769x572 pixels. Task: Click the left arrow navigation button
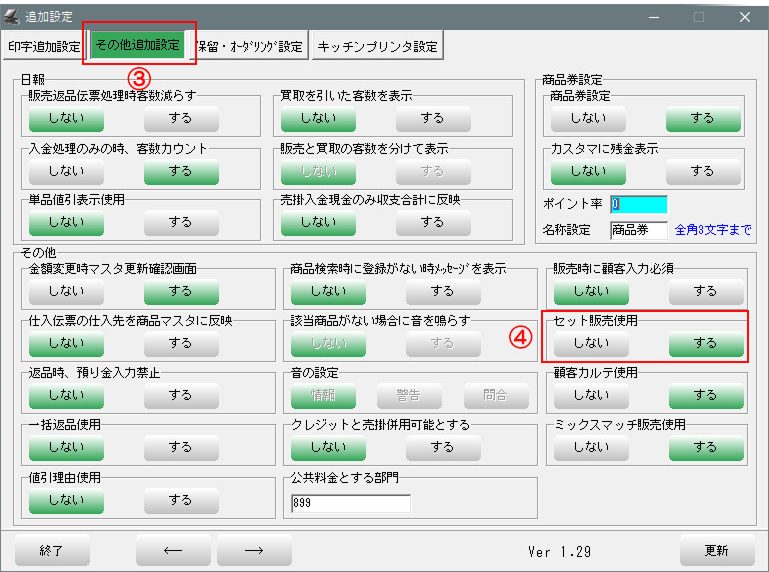[x=173, y=550]
